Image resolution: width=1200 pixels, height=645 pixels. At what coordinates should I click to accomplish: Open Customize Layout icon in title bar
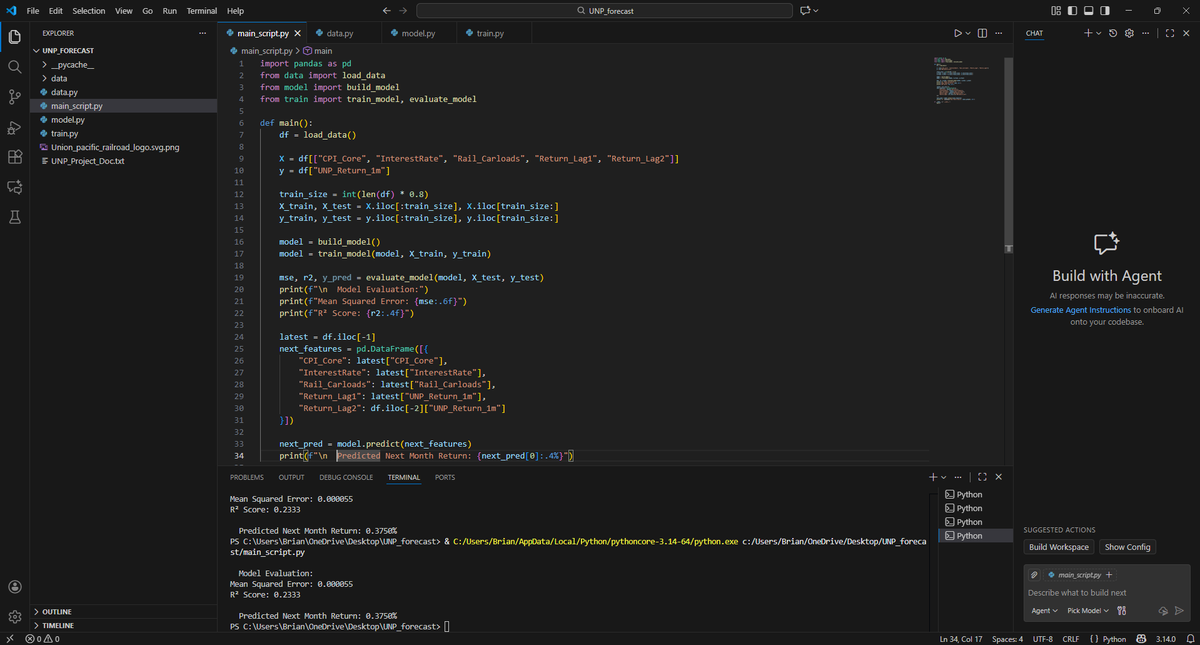[1056, 10]
